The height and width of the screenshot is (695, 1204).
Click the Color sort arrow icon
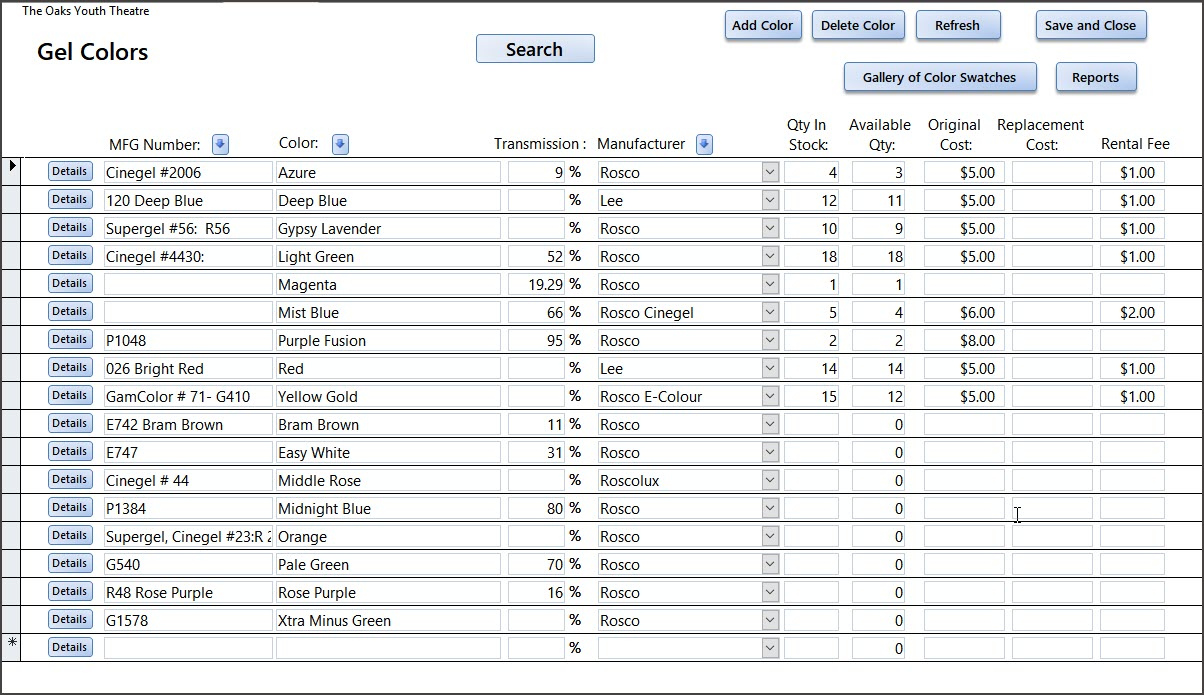(x=340, y=144)
